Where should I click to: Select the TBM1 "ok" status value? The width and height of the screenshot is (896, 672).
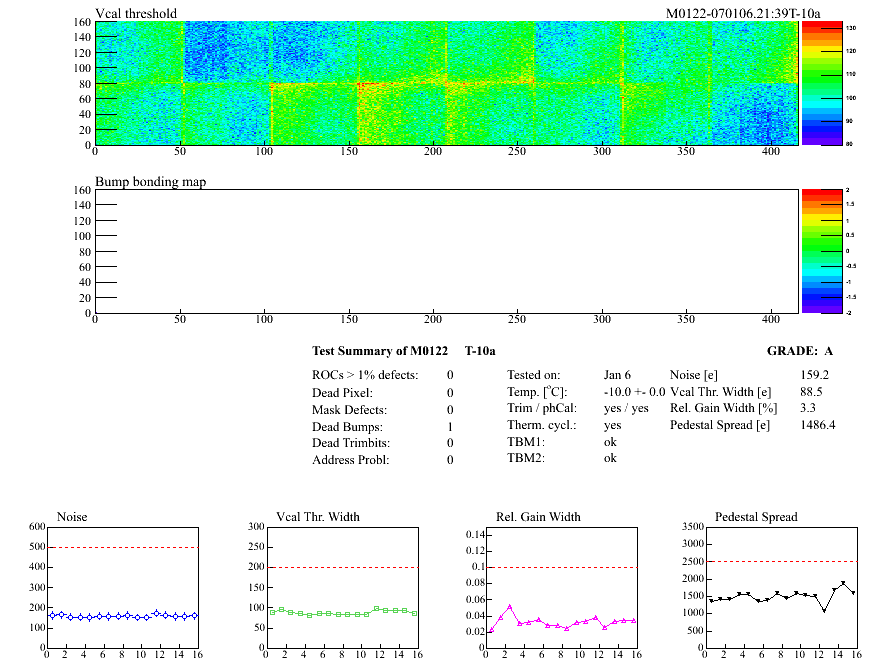tap(610, 441)
